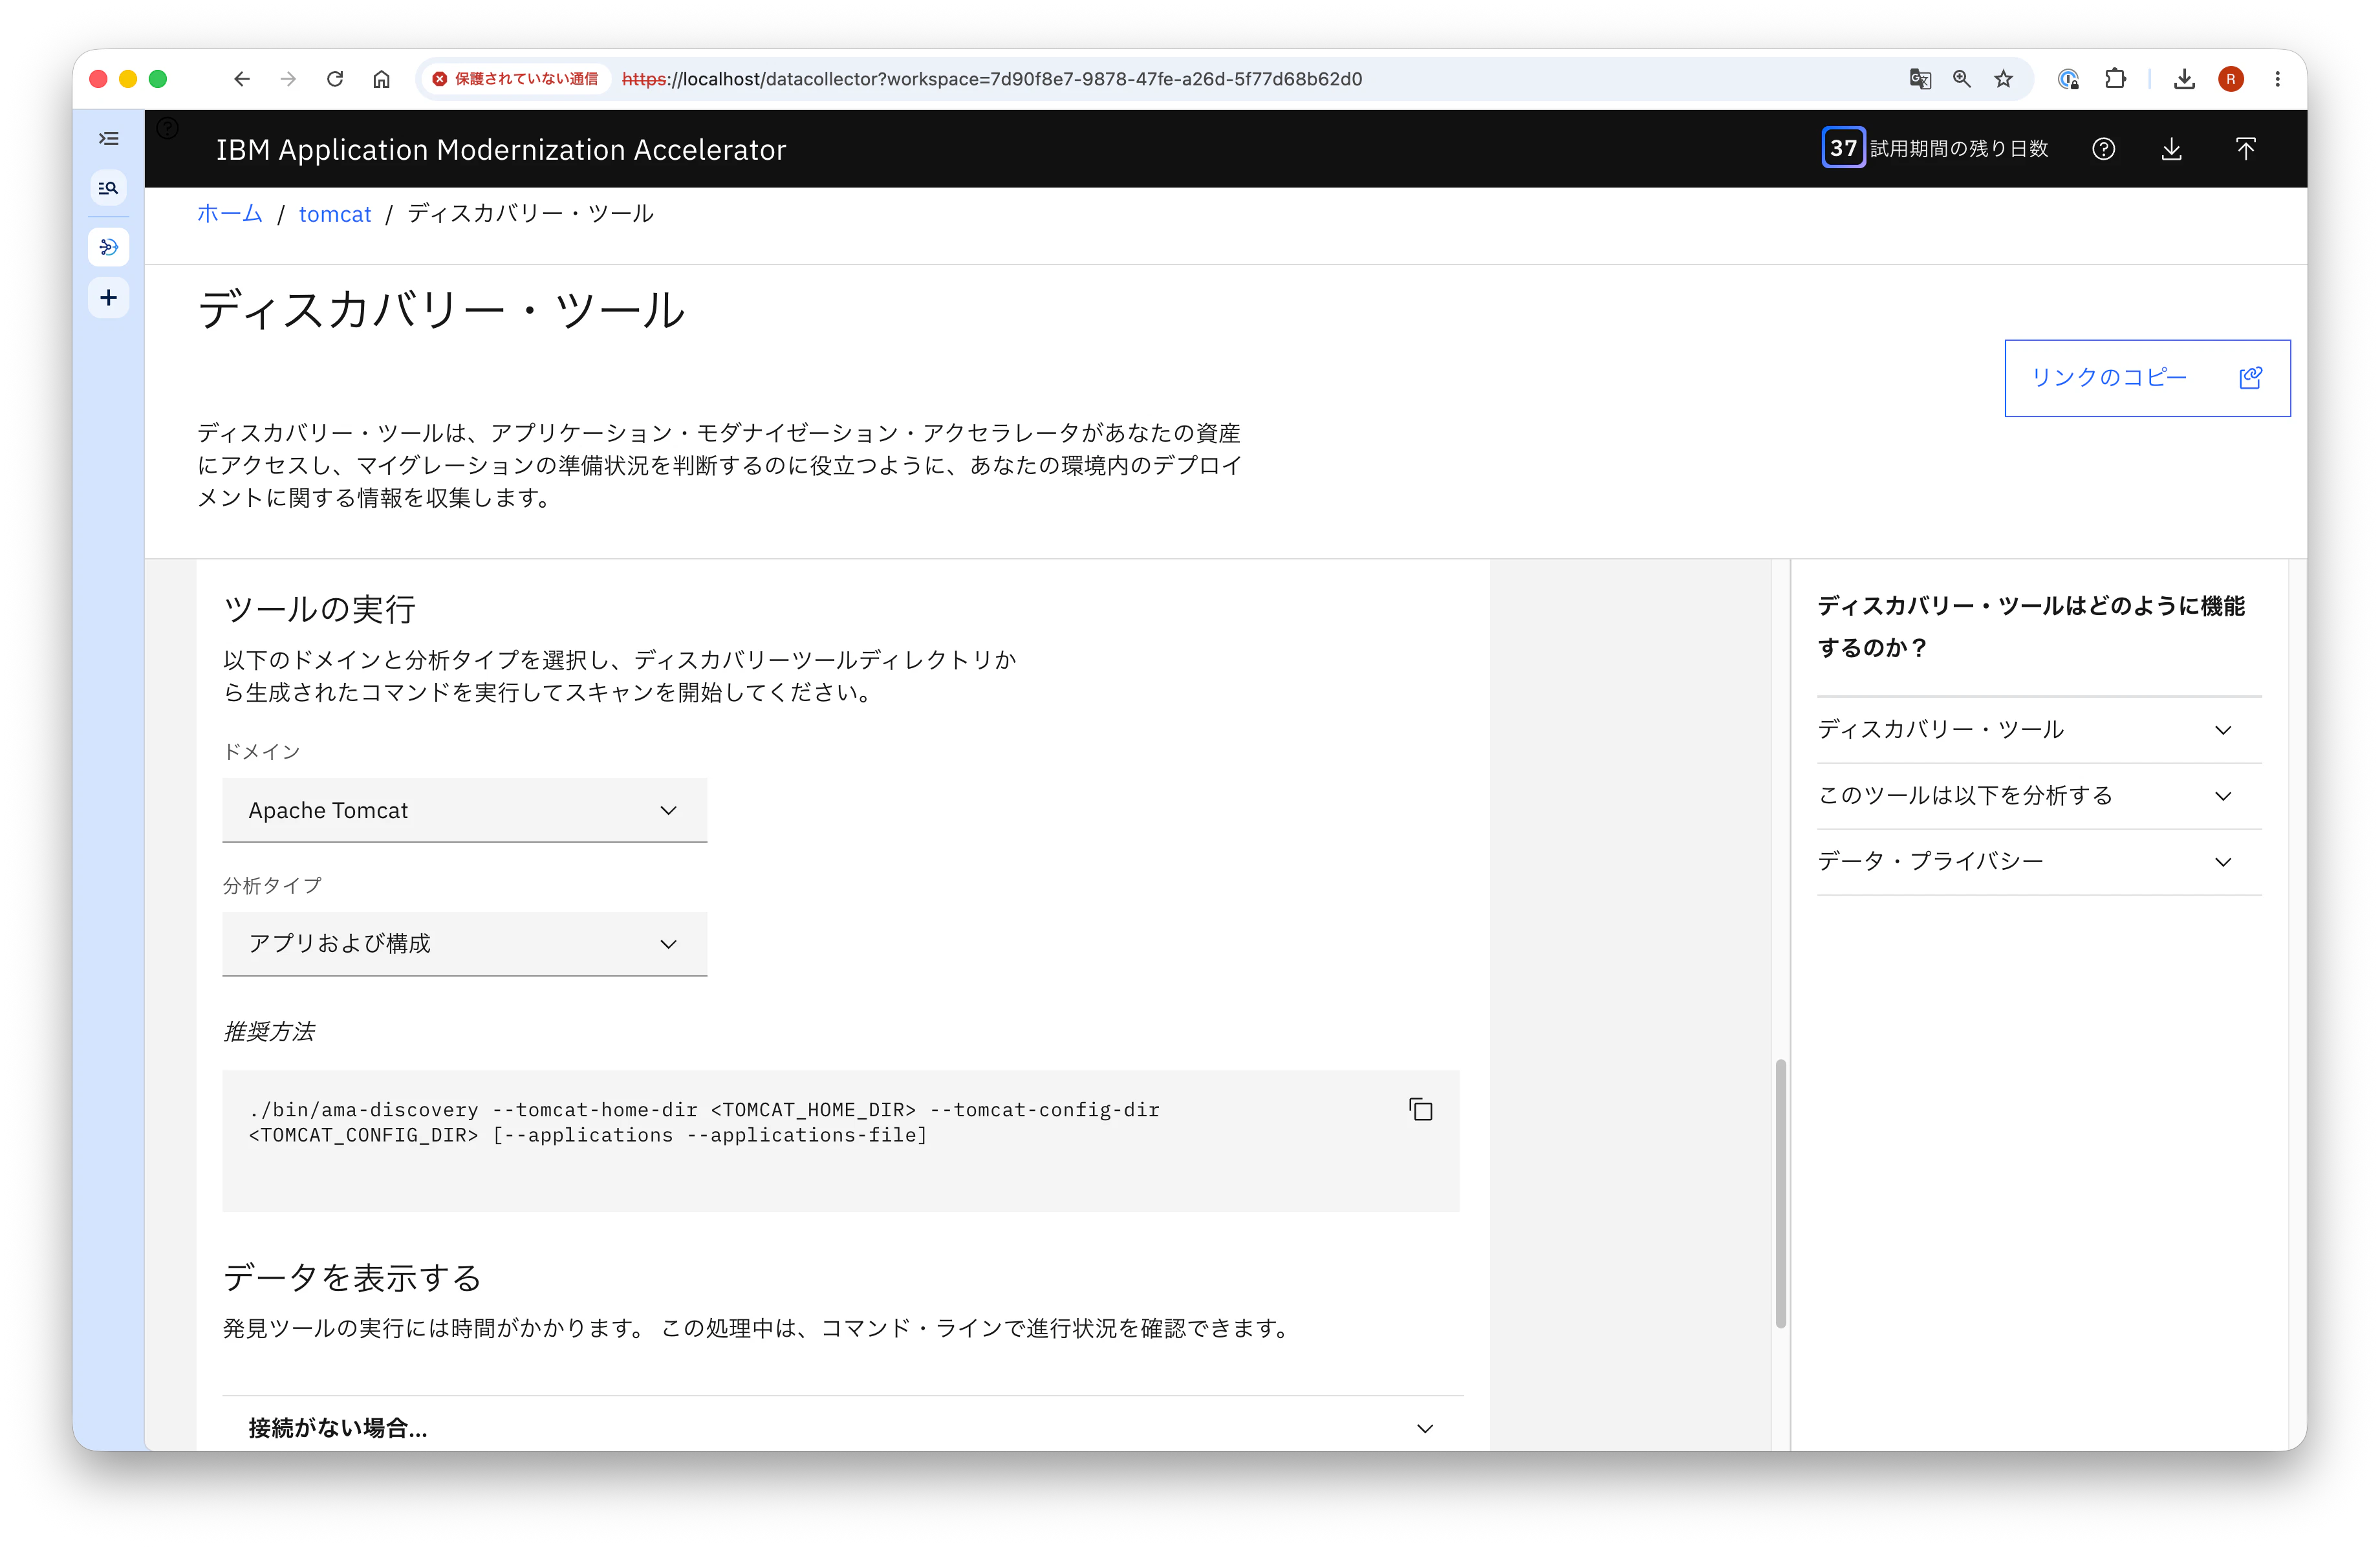2380x1547 pixels.
Task: Open browser translate page icon
Action: coord(1919,79)
